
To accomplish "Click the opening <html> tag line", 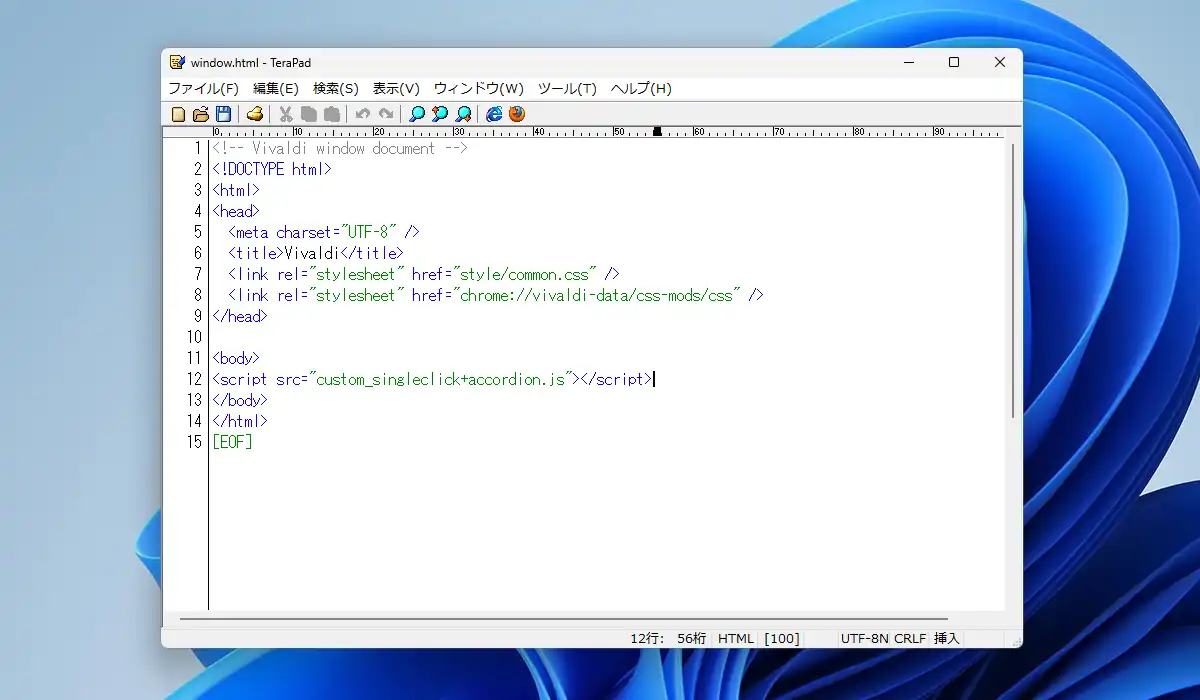I will click(236, 191).
